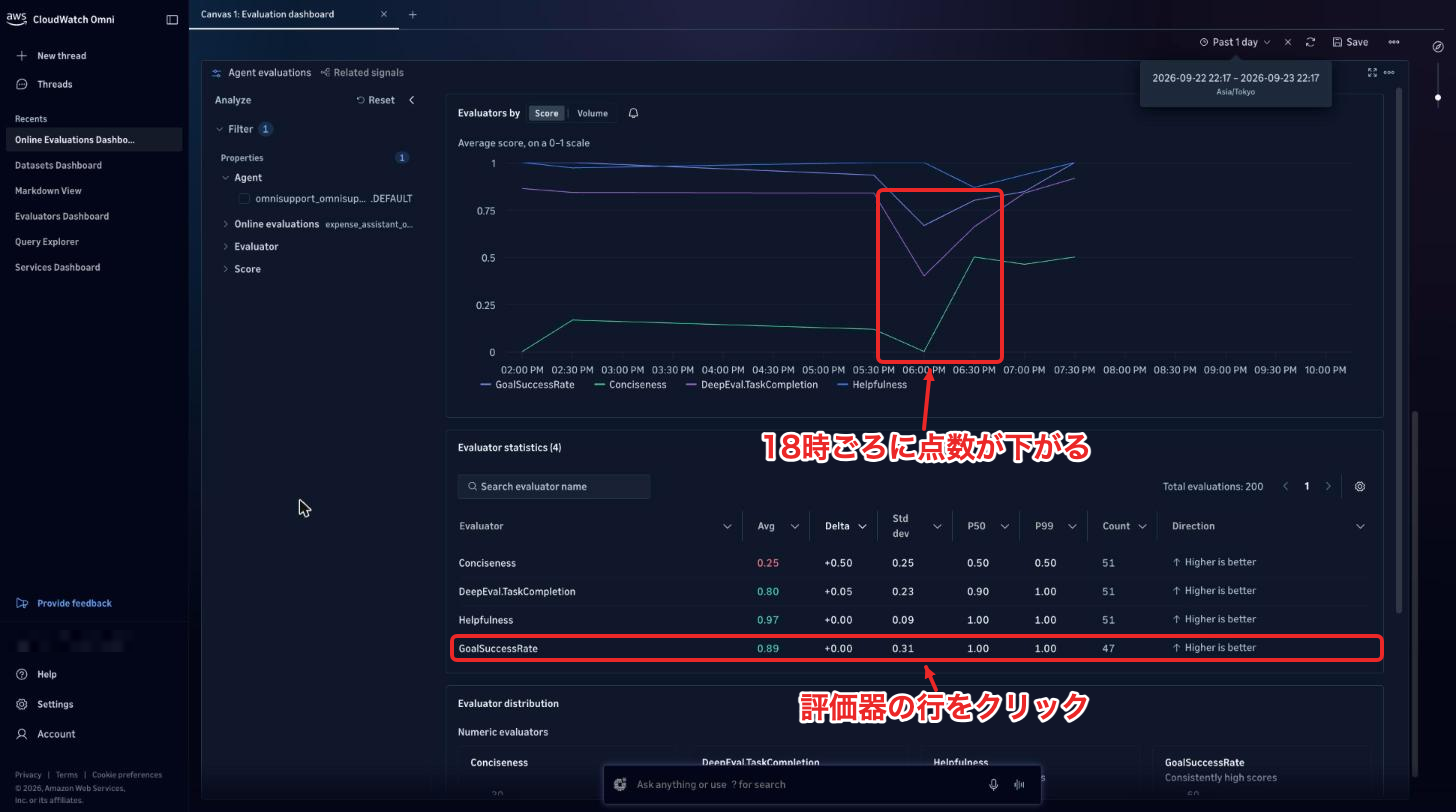Go to the previous table page

[x=1284, y=487]
